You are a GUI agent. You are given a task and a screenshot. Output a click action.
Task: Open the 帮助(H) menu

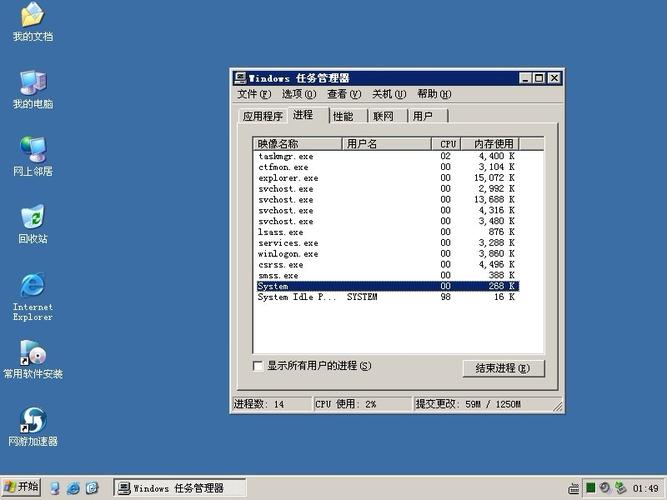(434, 94)
